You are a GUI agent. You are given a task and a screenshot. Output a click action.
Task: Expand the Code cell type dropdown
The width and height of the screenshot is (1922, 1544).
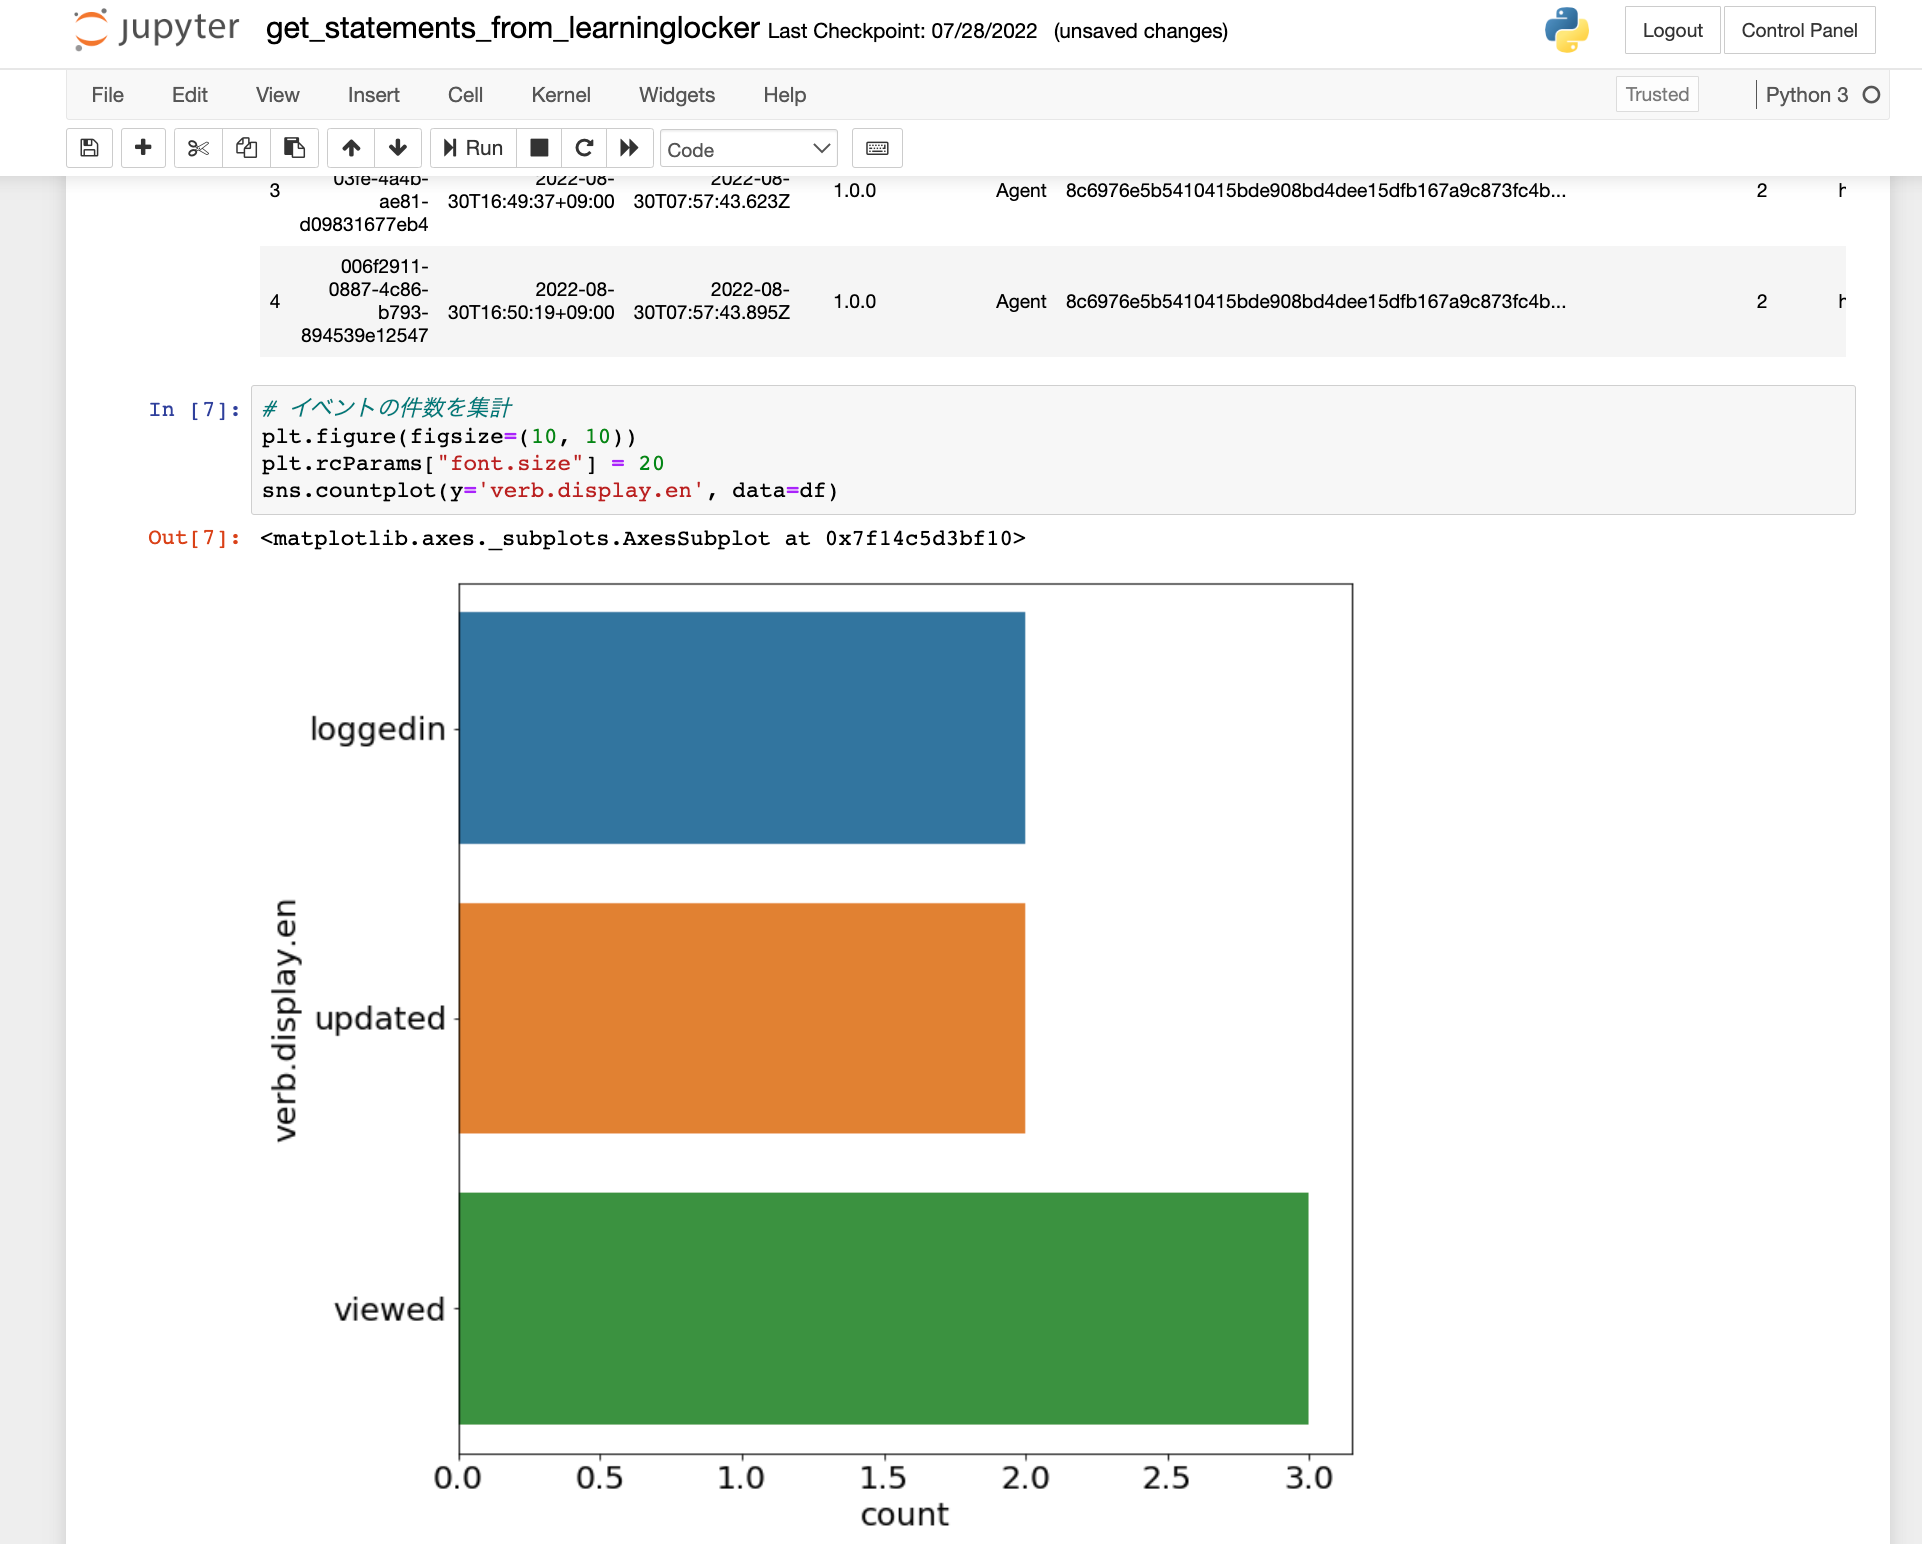click(748, 149)
